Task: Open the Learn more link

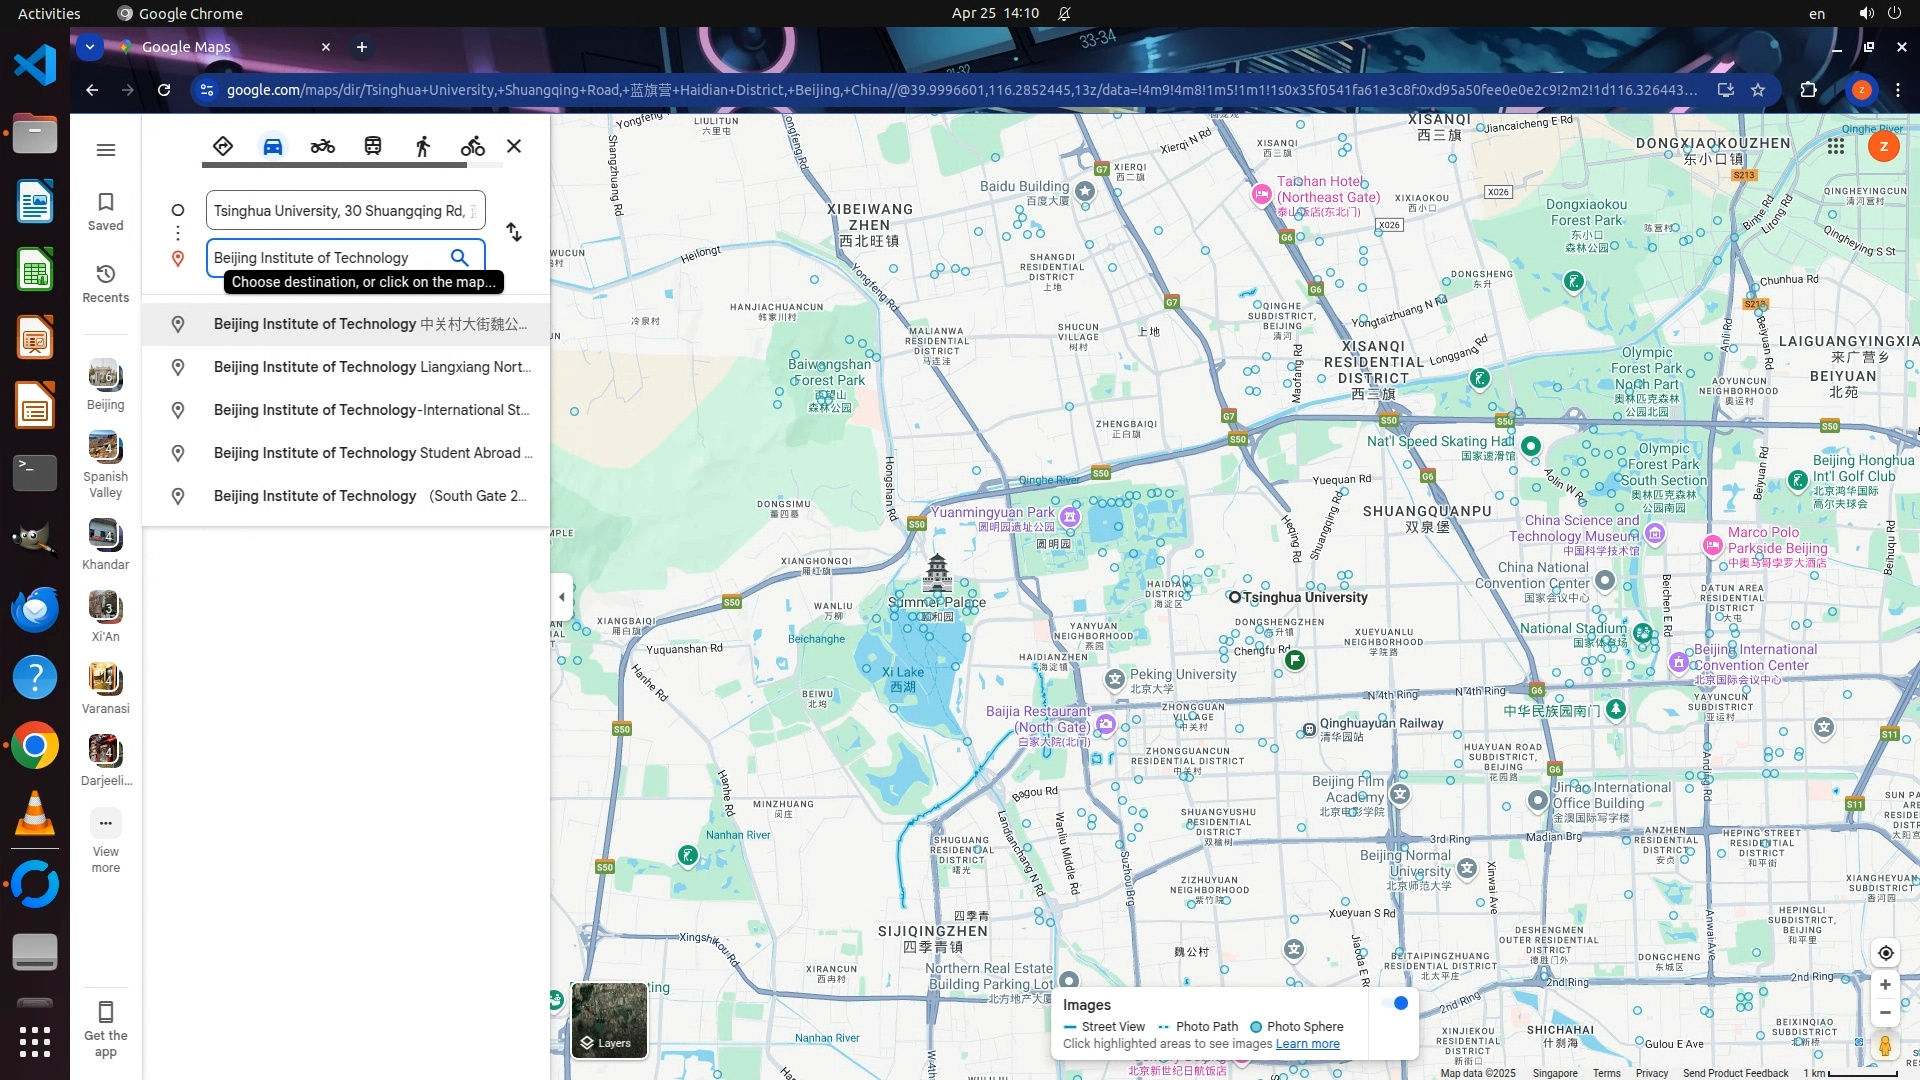Action: (x=1307, y=1044)
